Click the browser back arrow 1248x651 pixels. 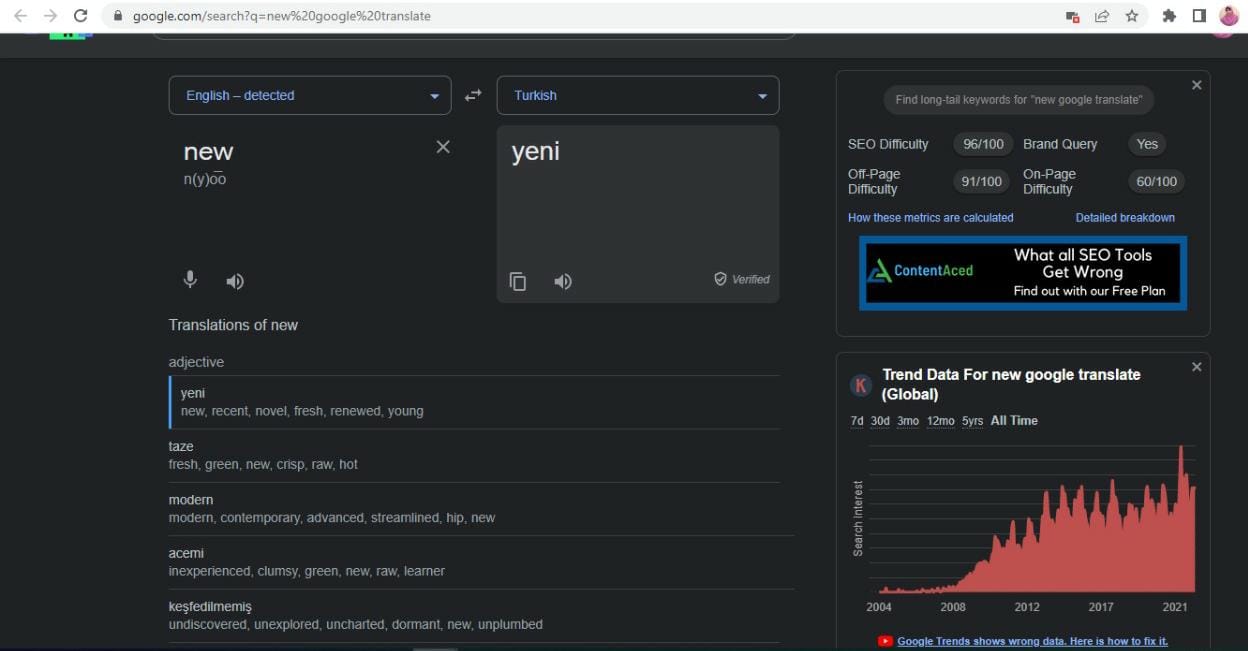[20, 16]
